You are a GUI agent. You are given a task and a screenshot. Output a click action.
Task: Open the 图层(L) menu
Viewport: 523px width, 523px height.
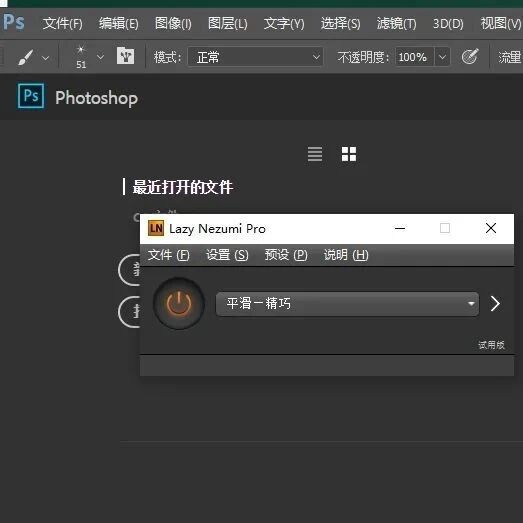227,24
